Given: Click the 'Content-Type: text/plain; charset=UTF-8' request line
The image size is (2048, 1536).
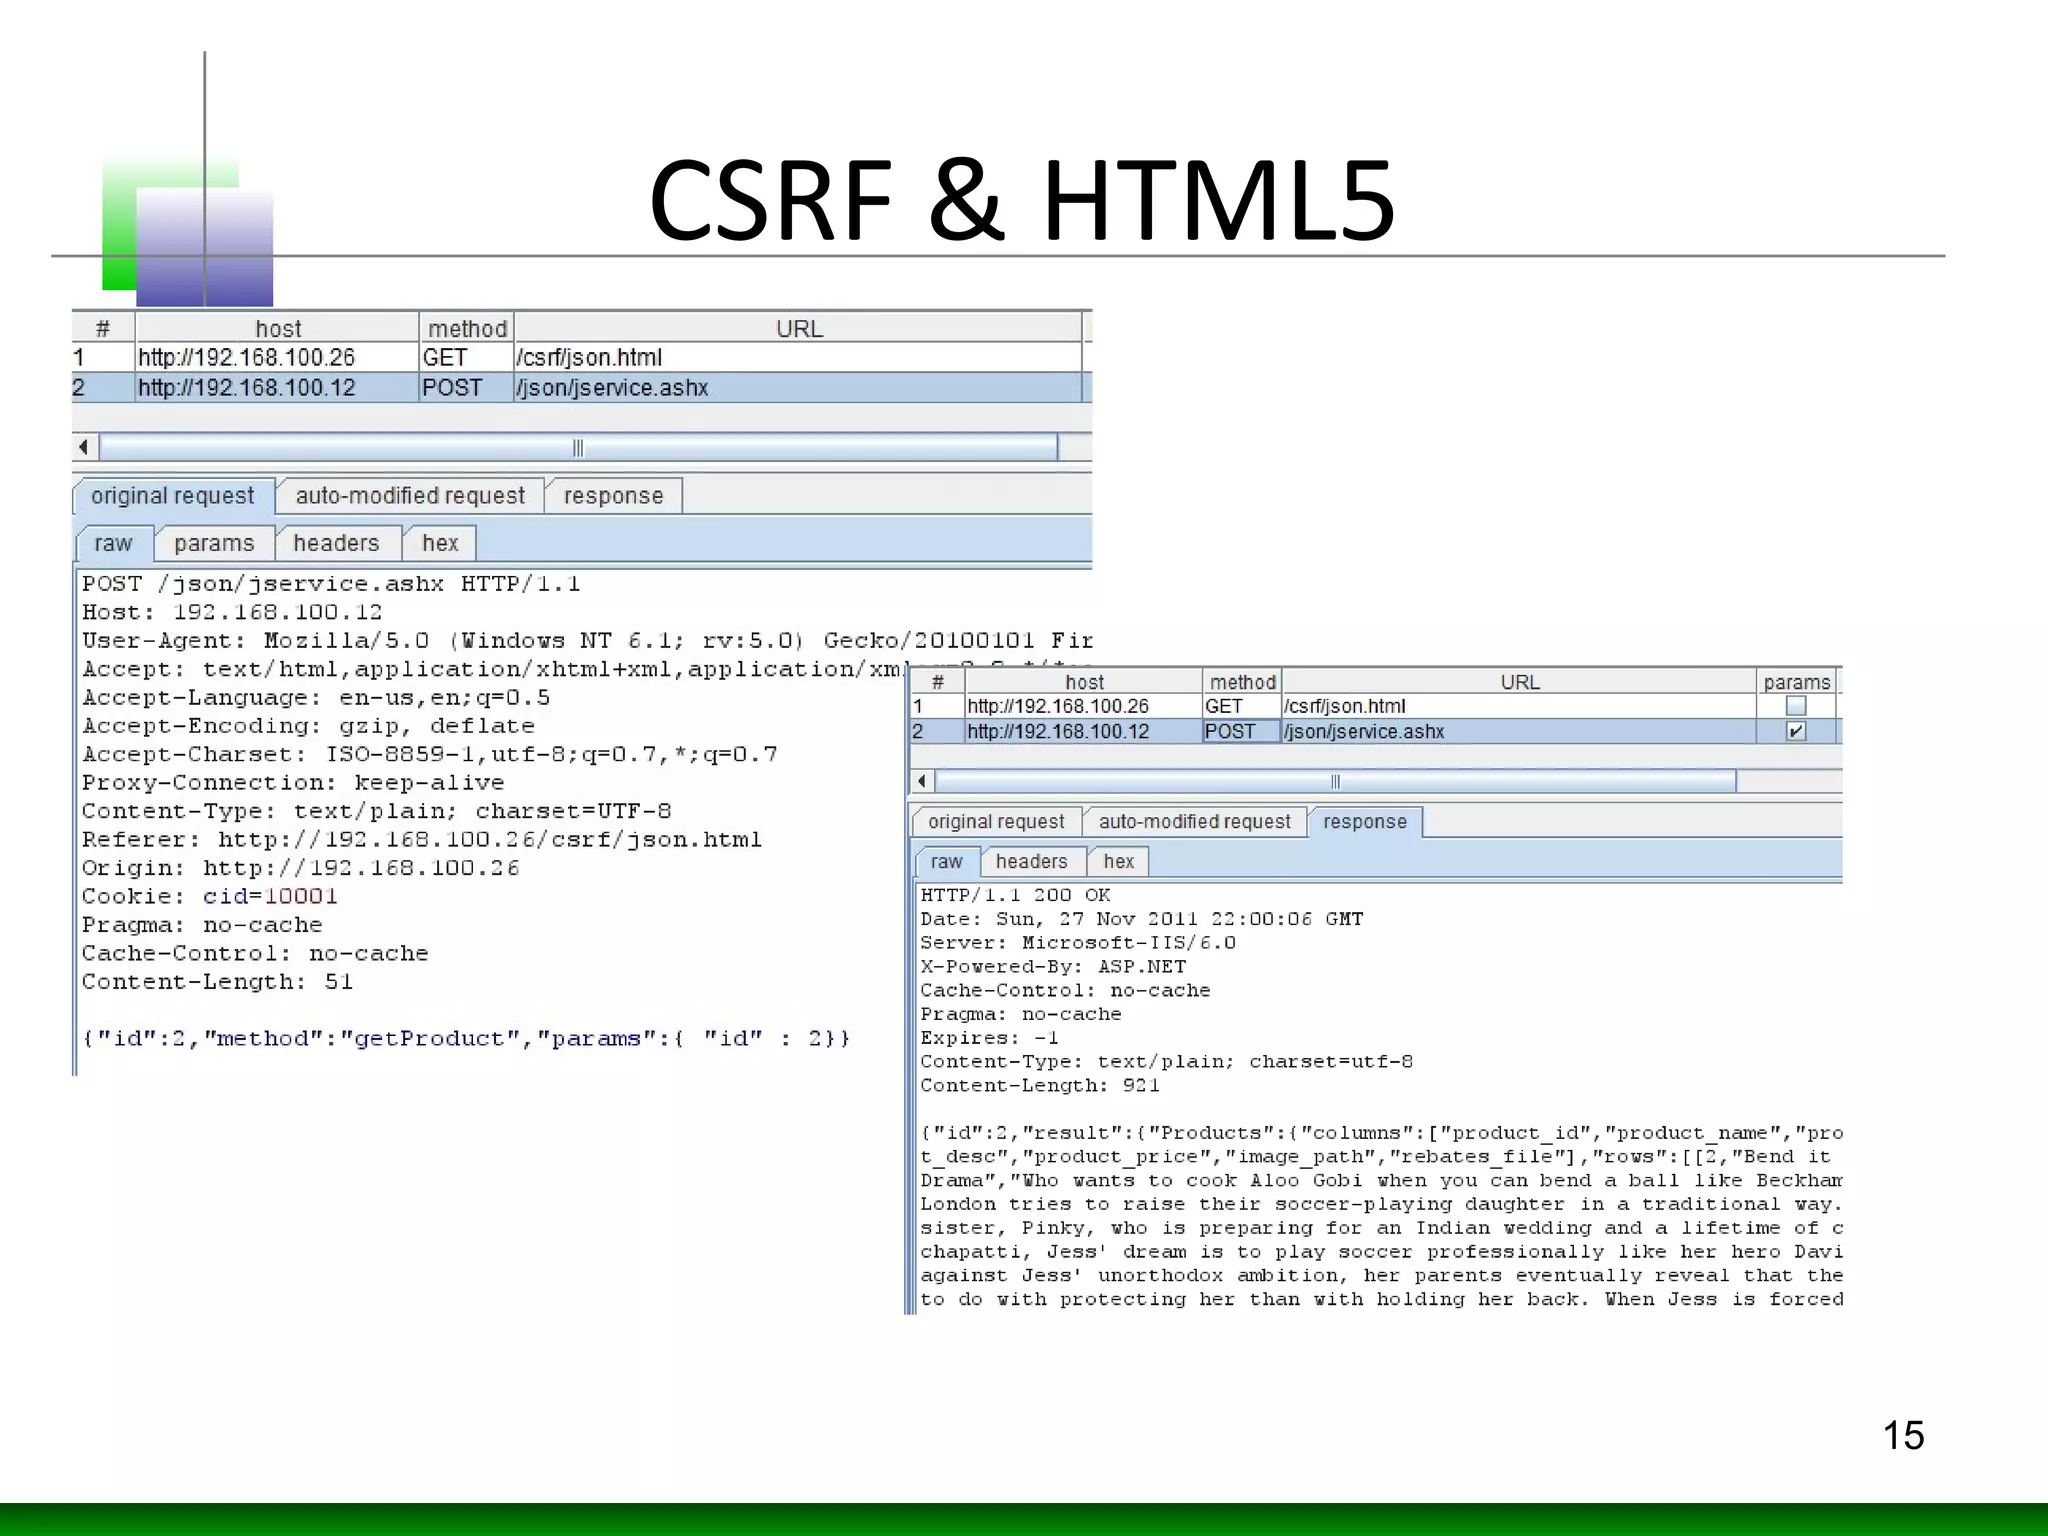Looking at the screenshot, I should pos(376,811).
